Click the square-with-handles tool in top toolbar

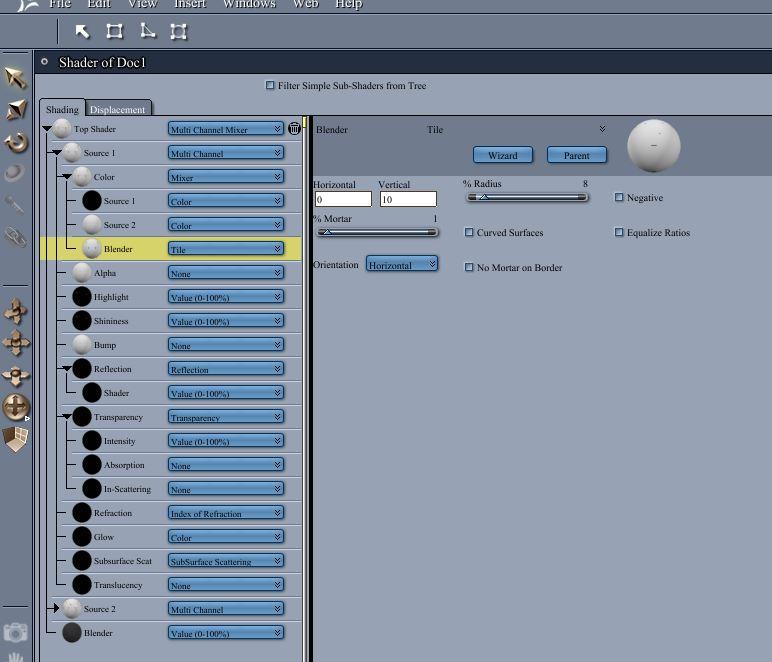179,32
